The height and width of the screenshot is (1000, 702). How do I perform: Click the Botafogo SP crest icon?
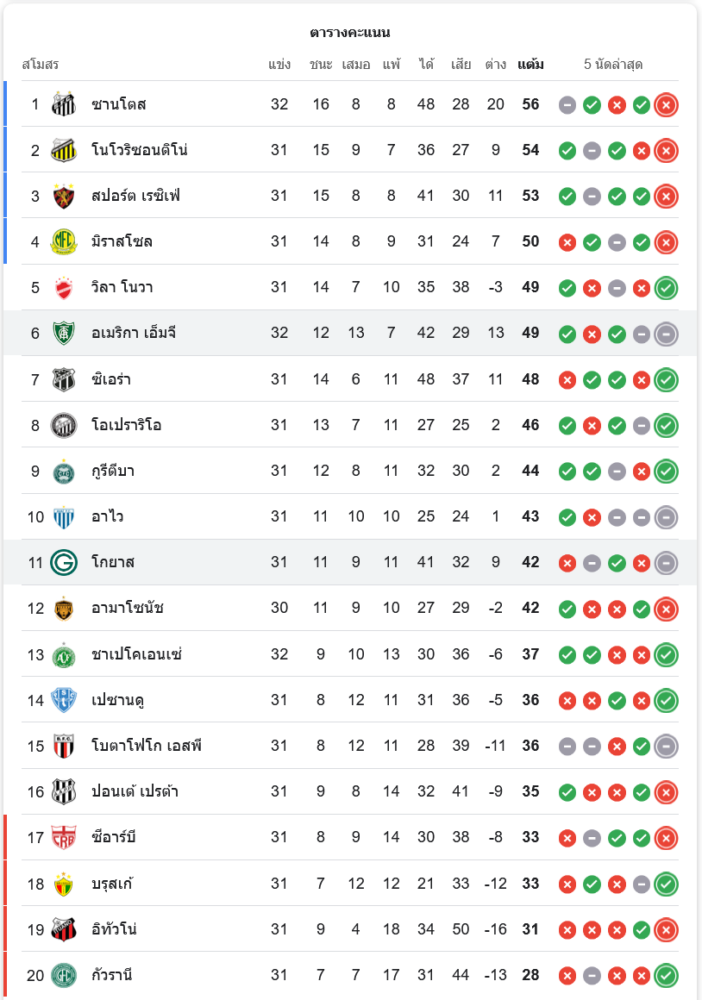(64, 746)
